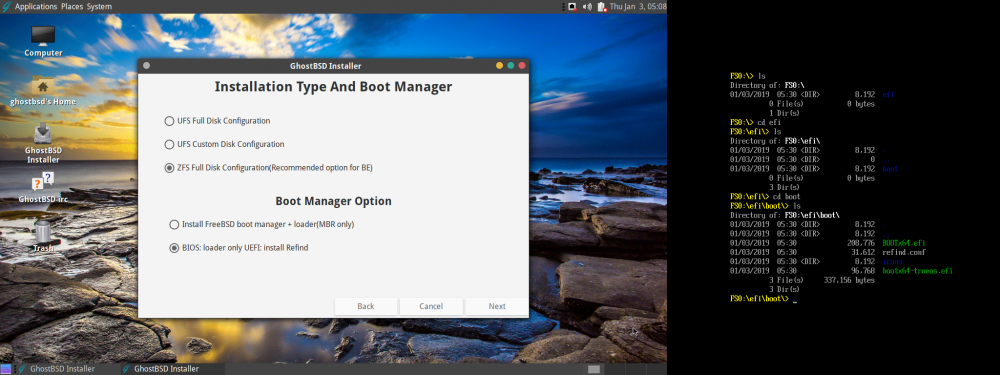
Task: Click the Back button
Action: (x=366, y=306)
